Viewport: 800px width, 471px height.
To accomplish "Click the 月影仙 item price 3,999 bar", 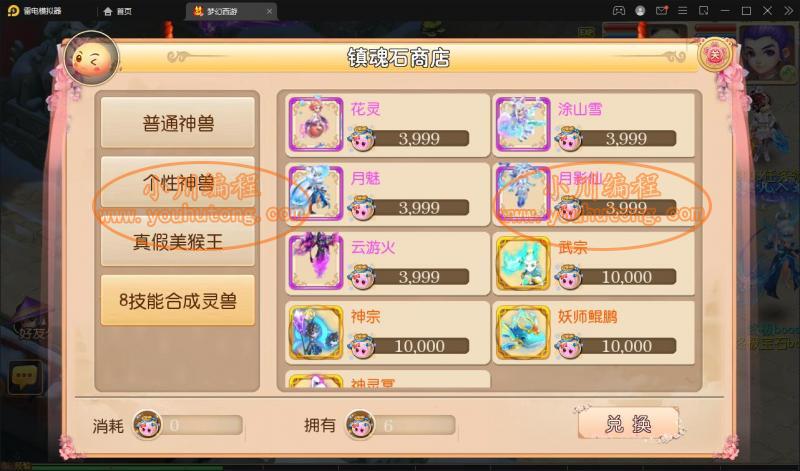I will [x=626, y=208].
